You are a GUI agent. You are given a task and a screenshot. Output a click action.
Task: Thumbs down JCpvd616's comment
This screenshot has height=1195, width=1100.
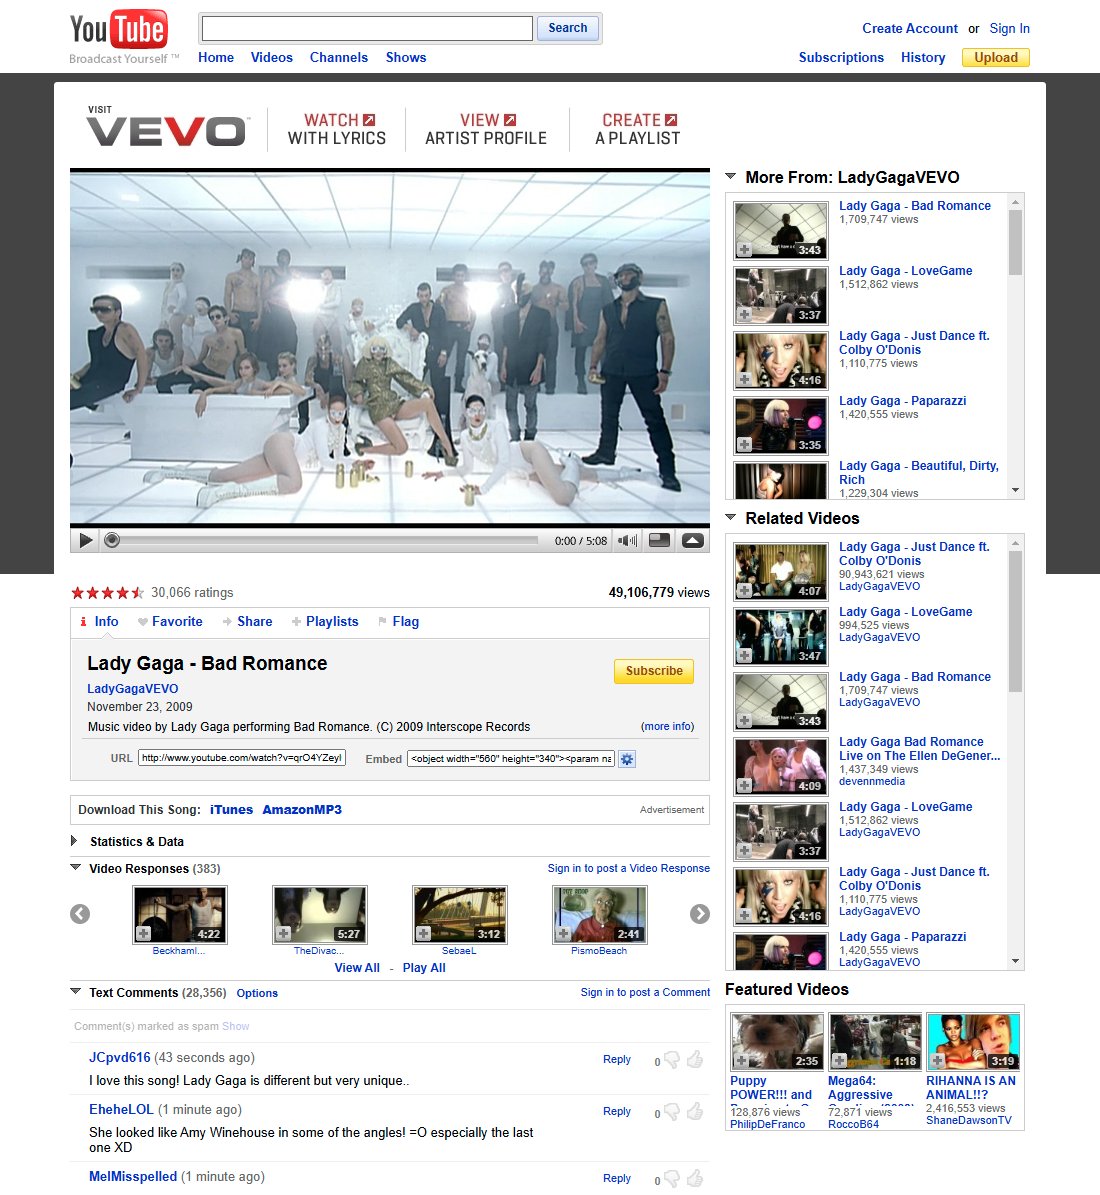[672, 1060]
